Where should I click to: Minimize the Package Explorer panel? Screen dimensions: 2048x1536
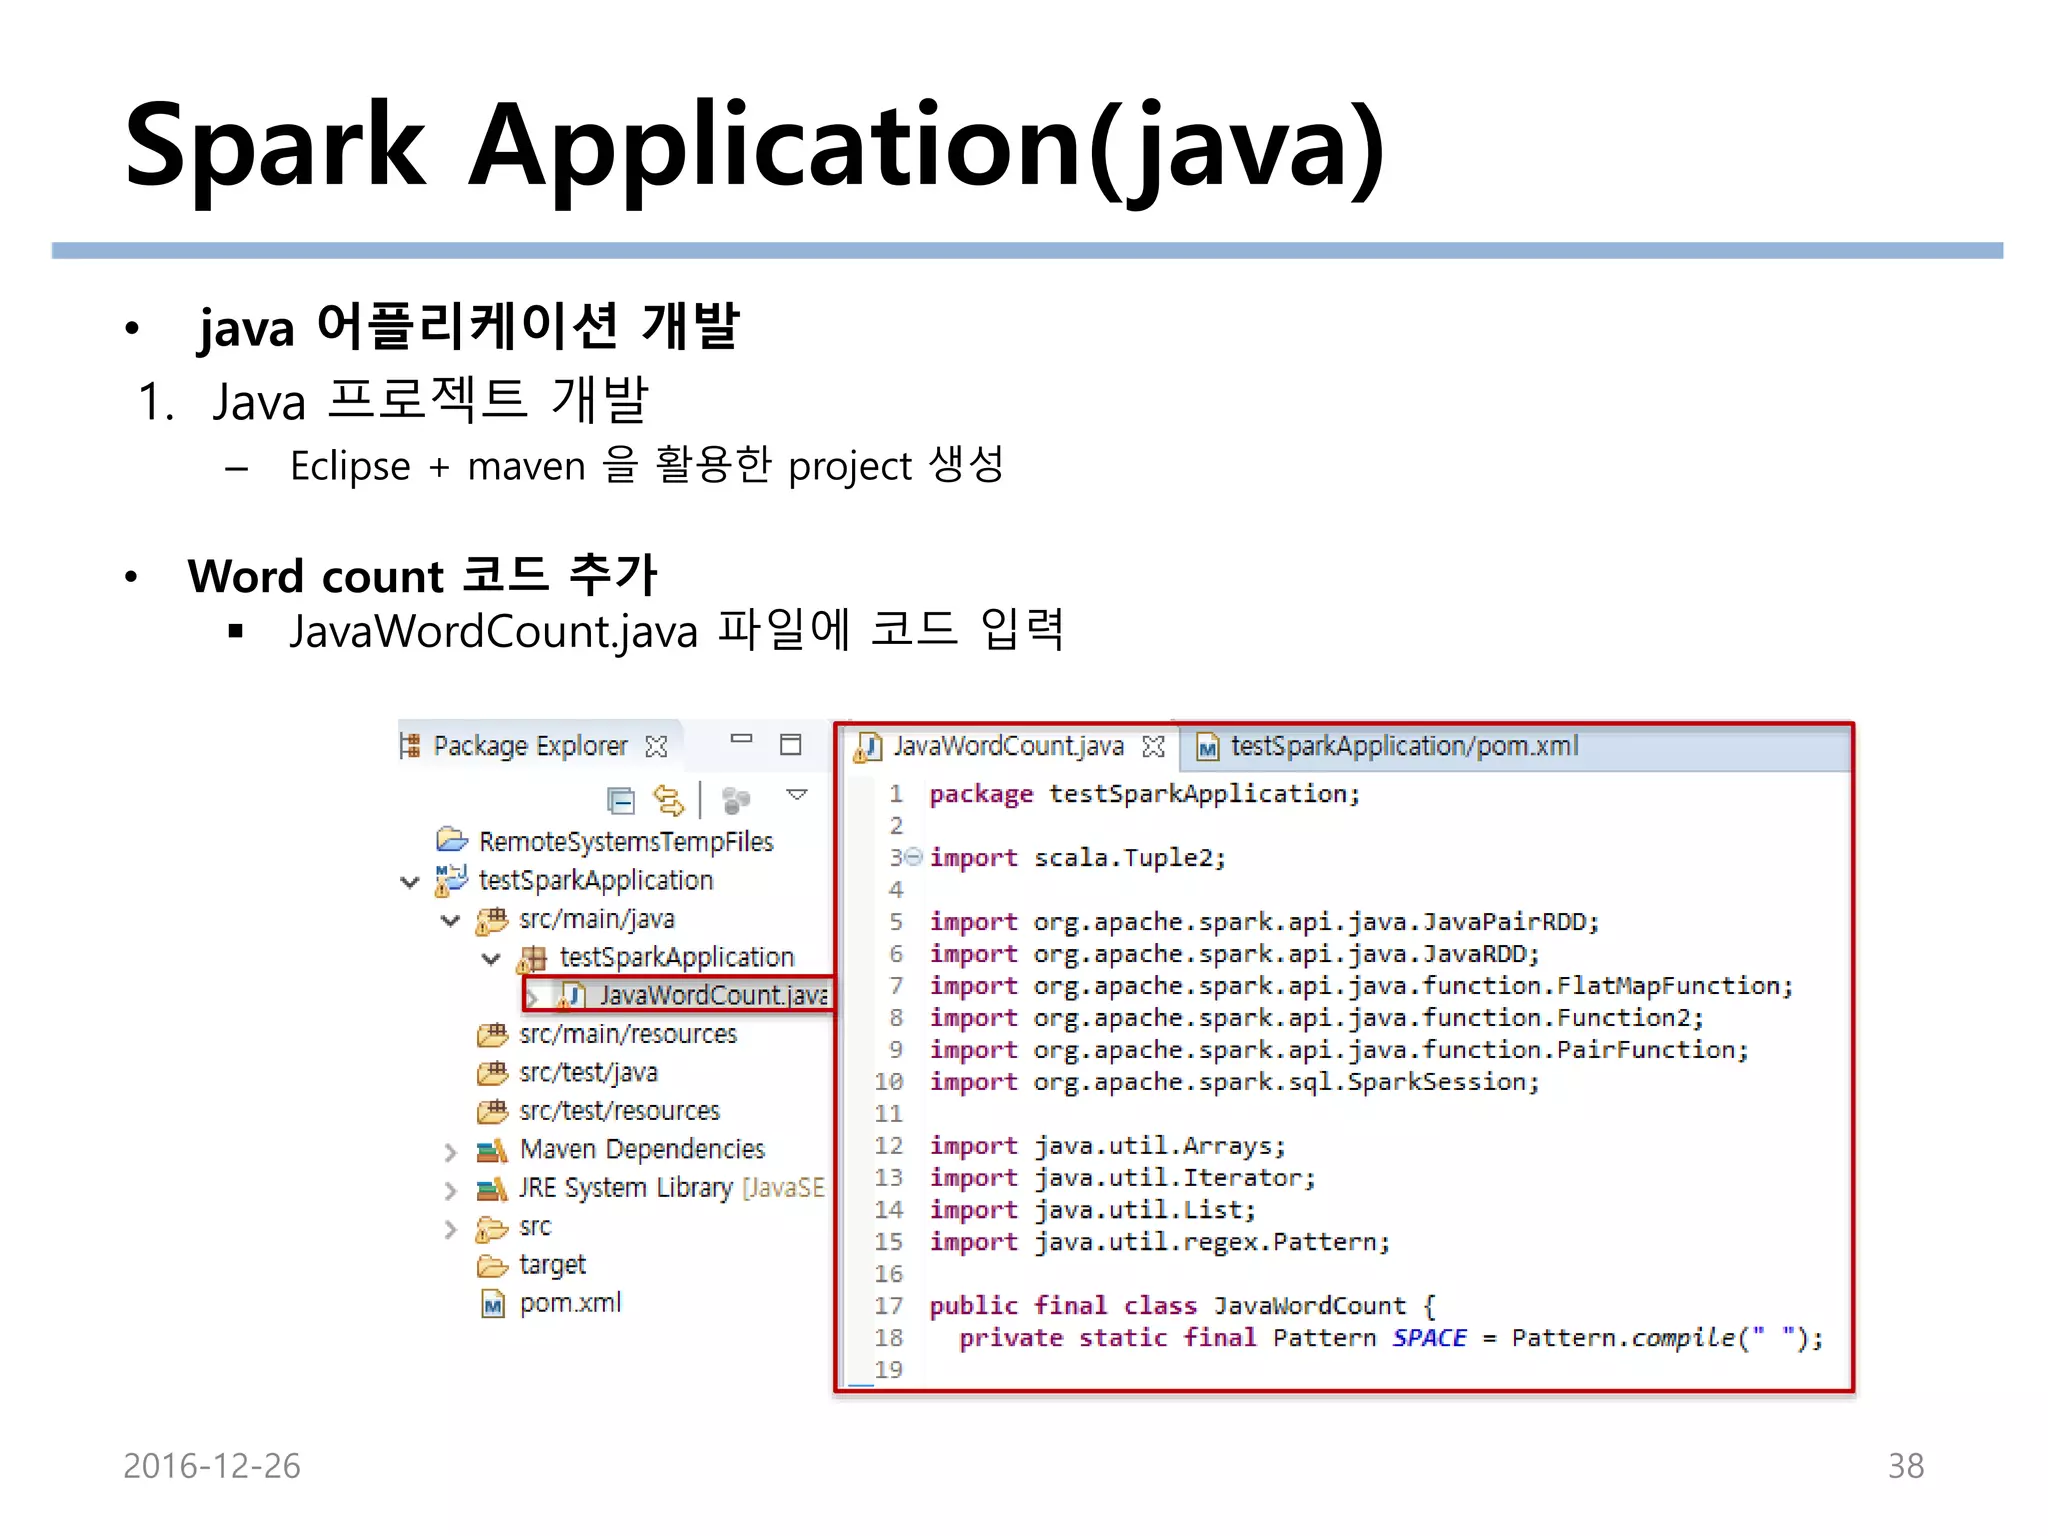(741, 740)
